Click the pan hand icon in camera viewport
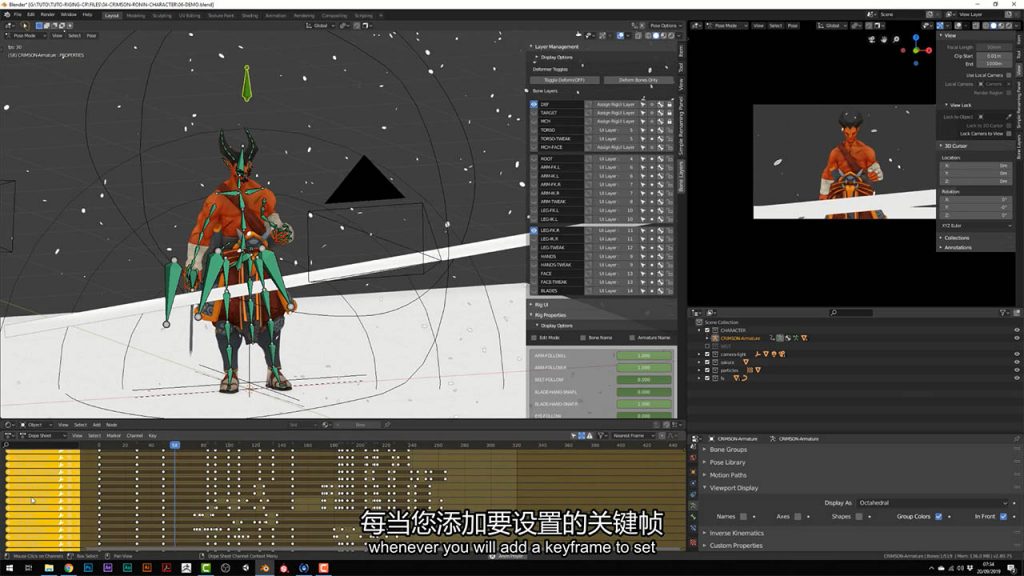The width and height of the screenshot is (1024, 576). [884, 39]
